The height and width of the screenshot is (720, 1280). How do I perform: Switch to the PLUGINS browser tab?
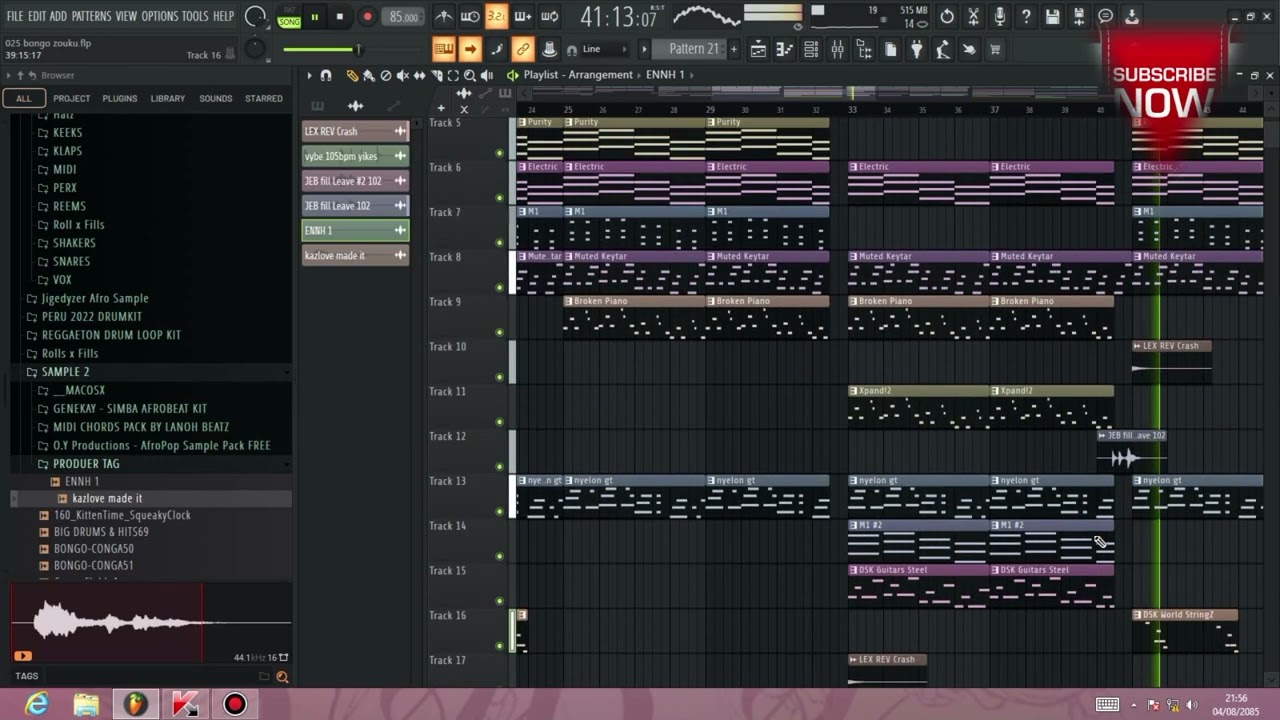(x=119, y=98)
